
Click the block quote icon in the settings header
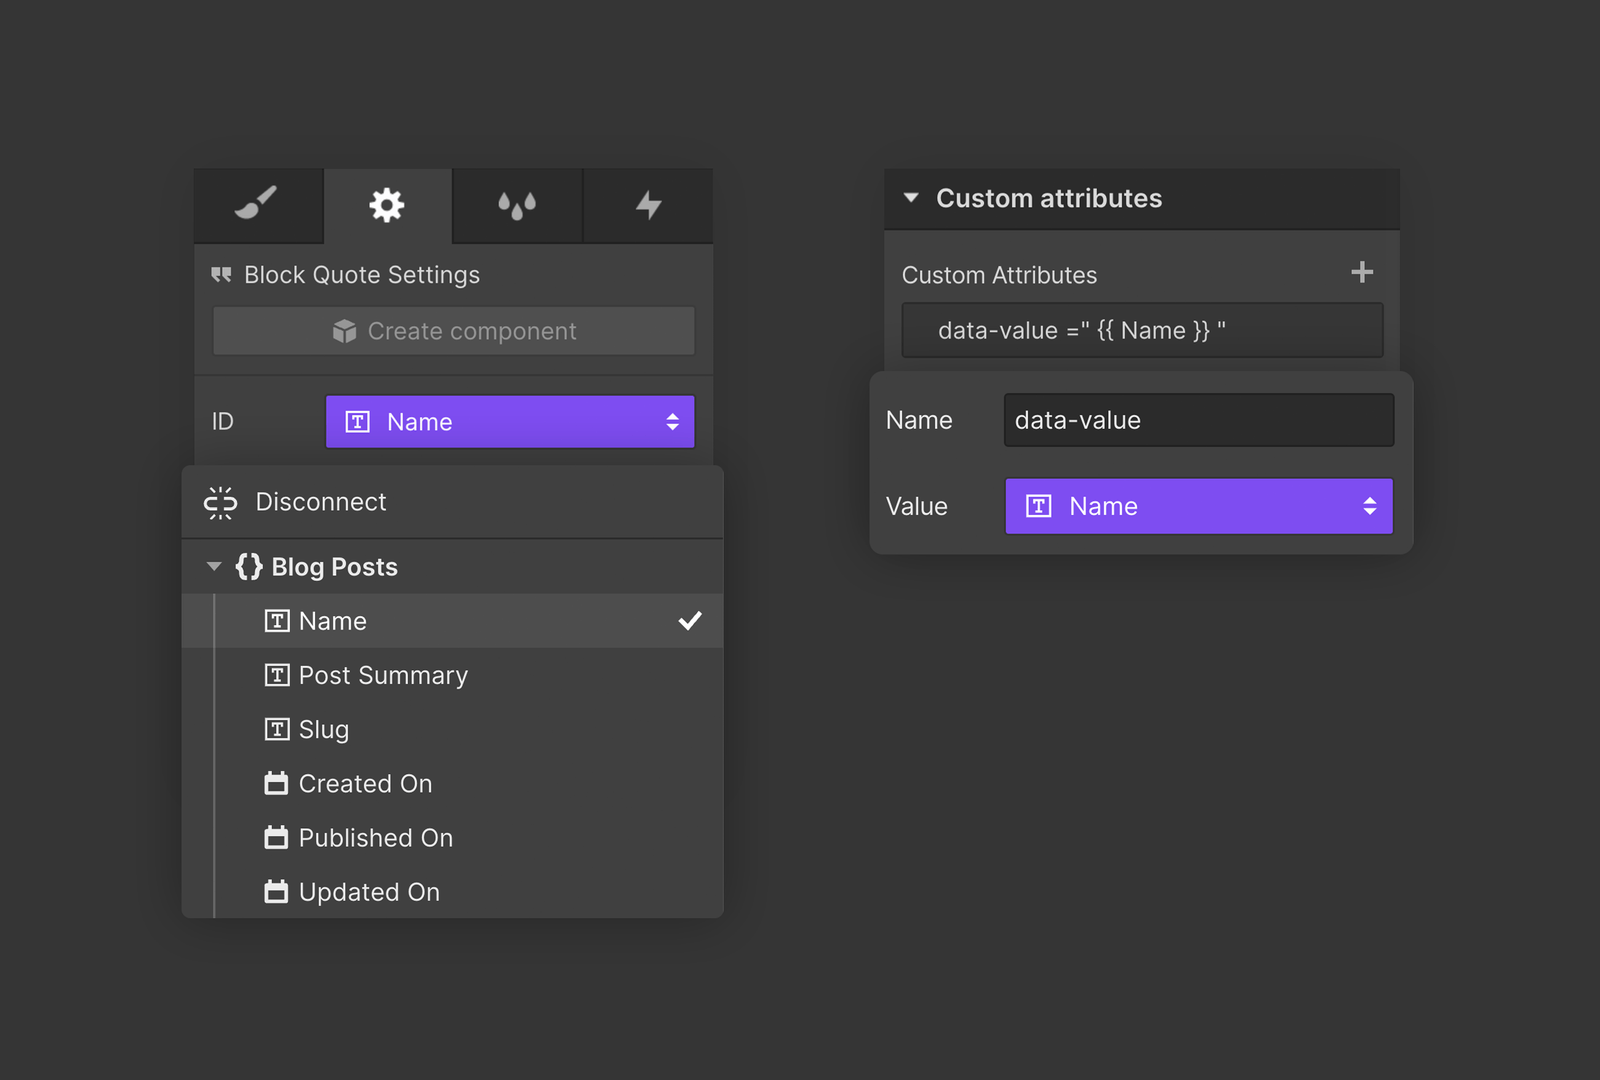pyautogui.click(x=220, y=274)
